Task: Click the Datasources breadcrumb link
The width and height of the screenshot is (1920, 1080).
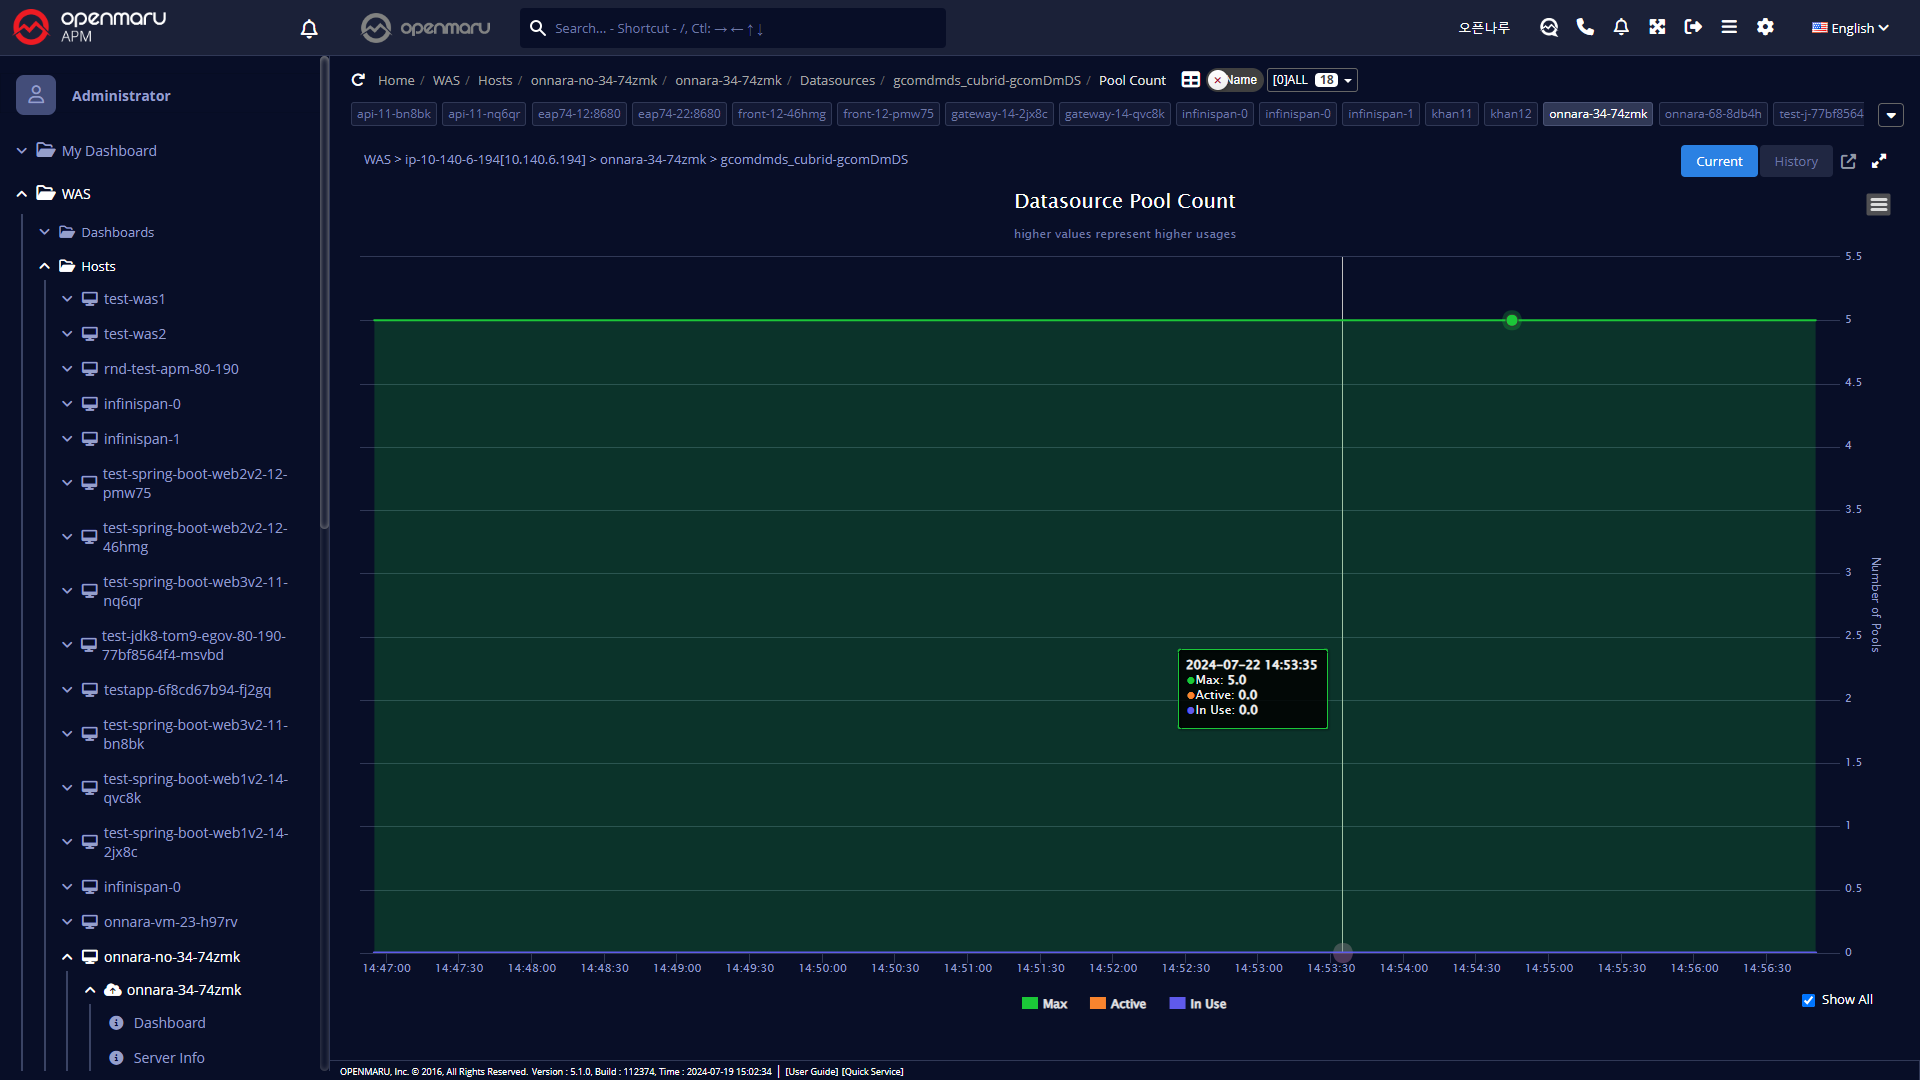Action: coord(837,80)
